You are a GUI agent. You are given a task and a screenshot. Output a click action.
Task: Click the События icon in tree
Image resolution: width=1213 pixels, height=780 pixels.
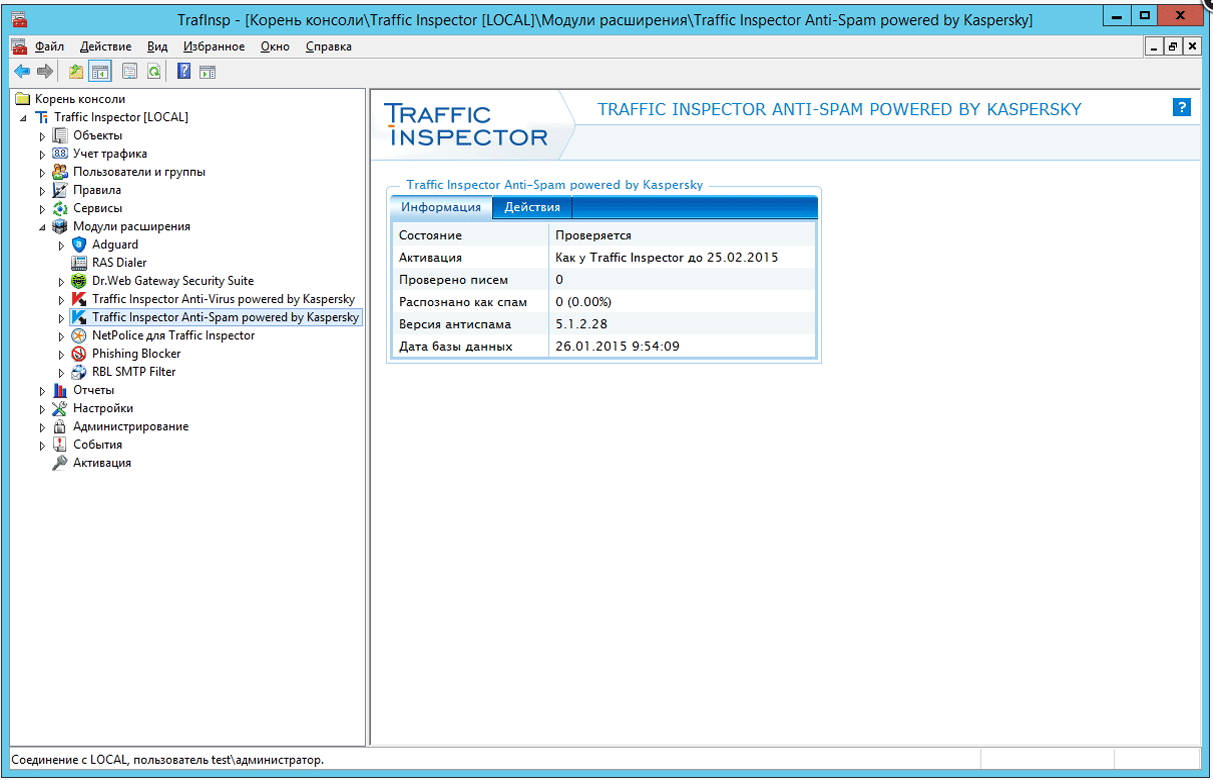[60, 444]
